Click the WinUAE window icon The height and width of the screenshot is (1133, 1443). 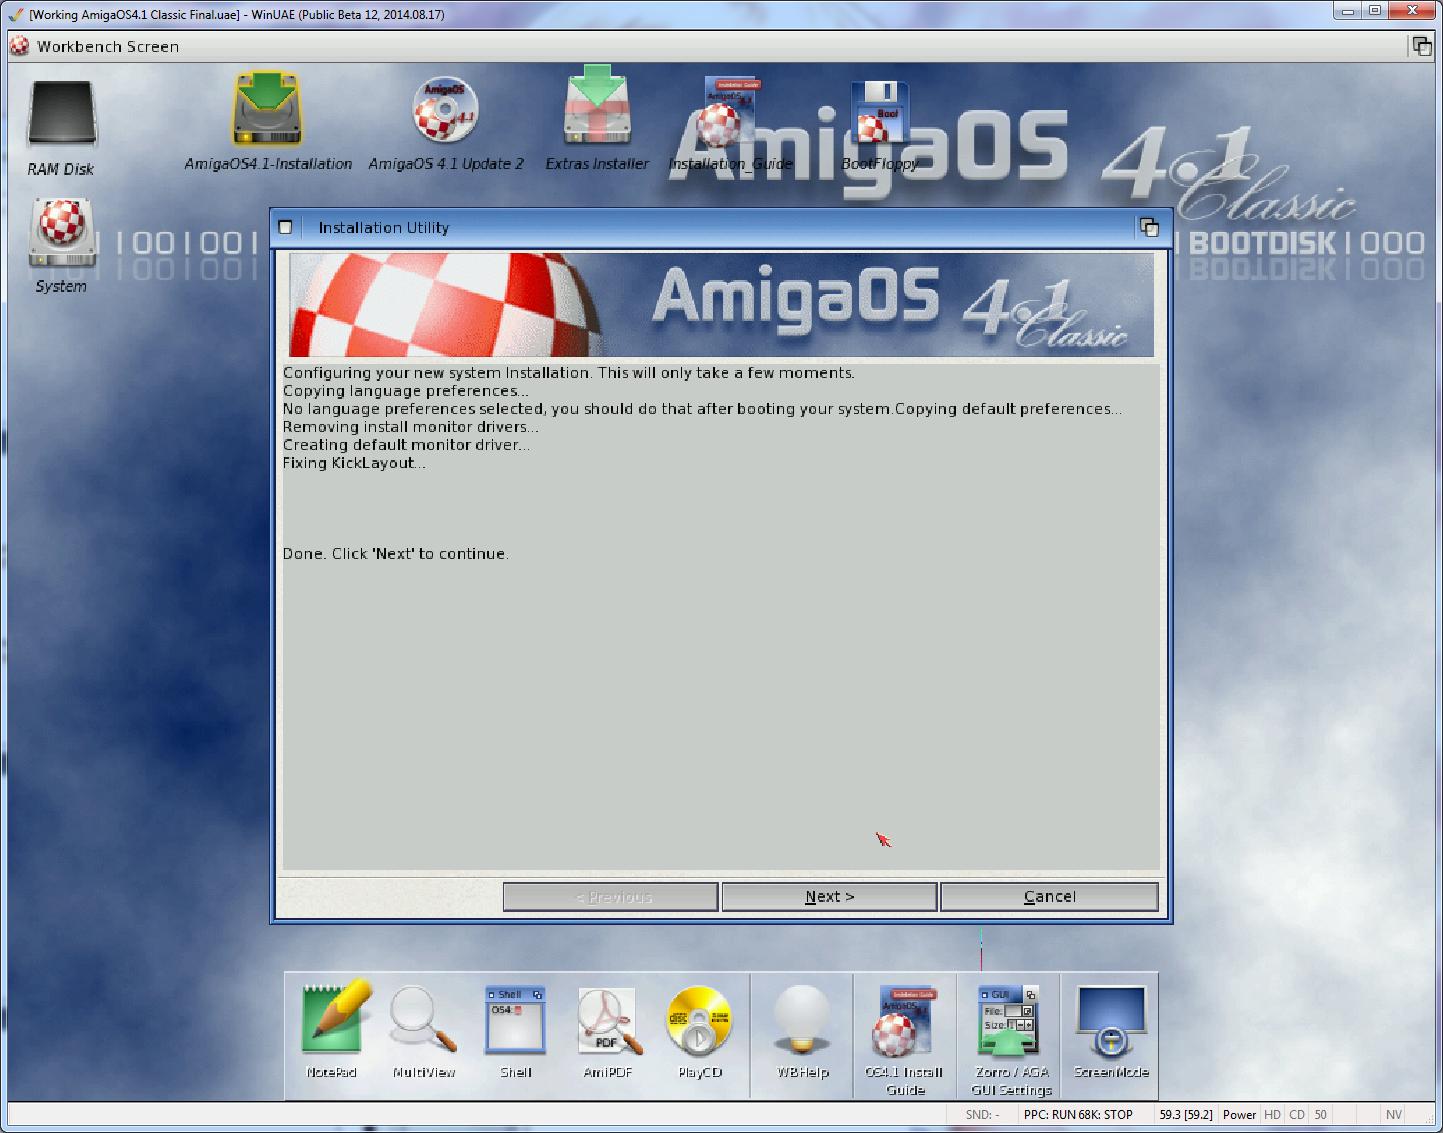(x=15, y=14)
